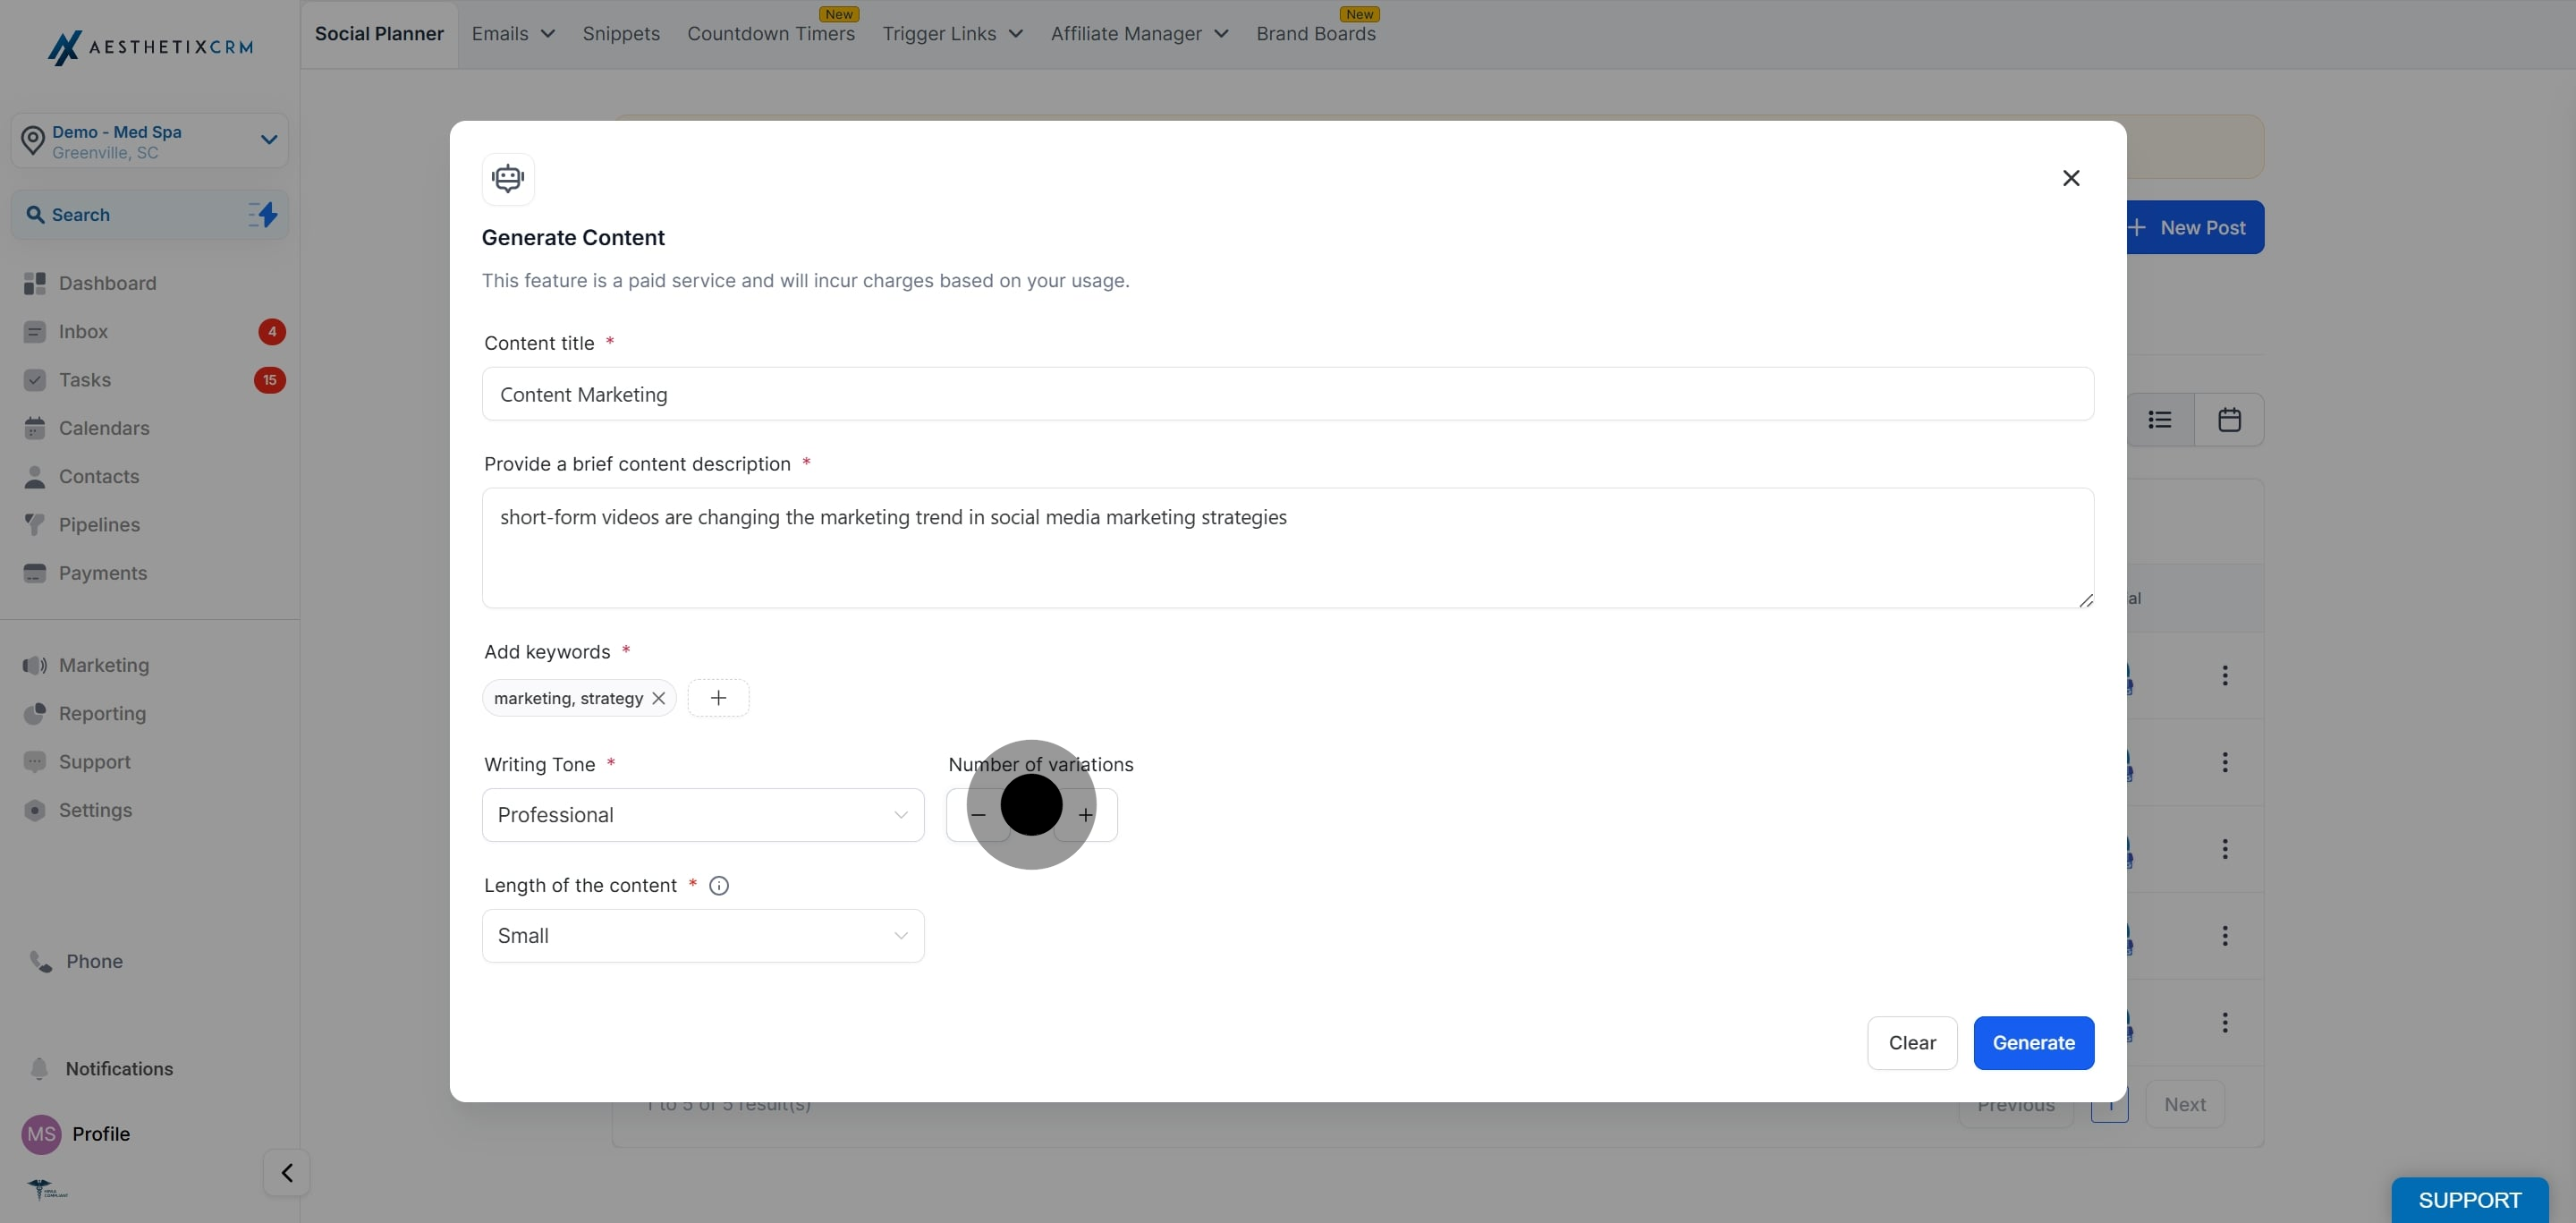Open the quick actions lightning icon

[263, 215]
